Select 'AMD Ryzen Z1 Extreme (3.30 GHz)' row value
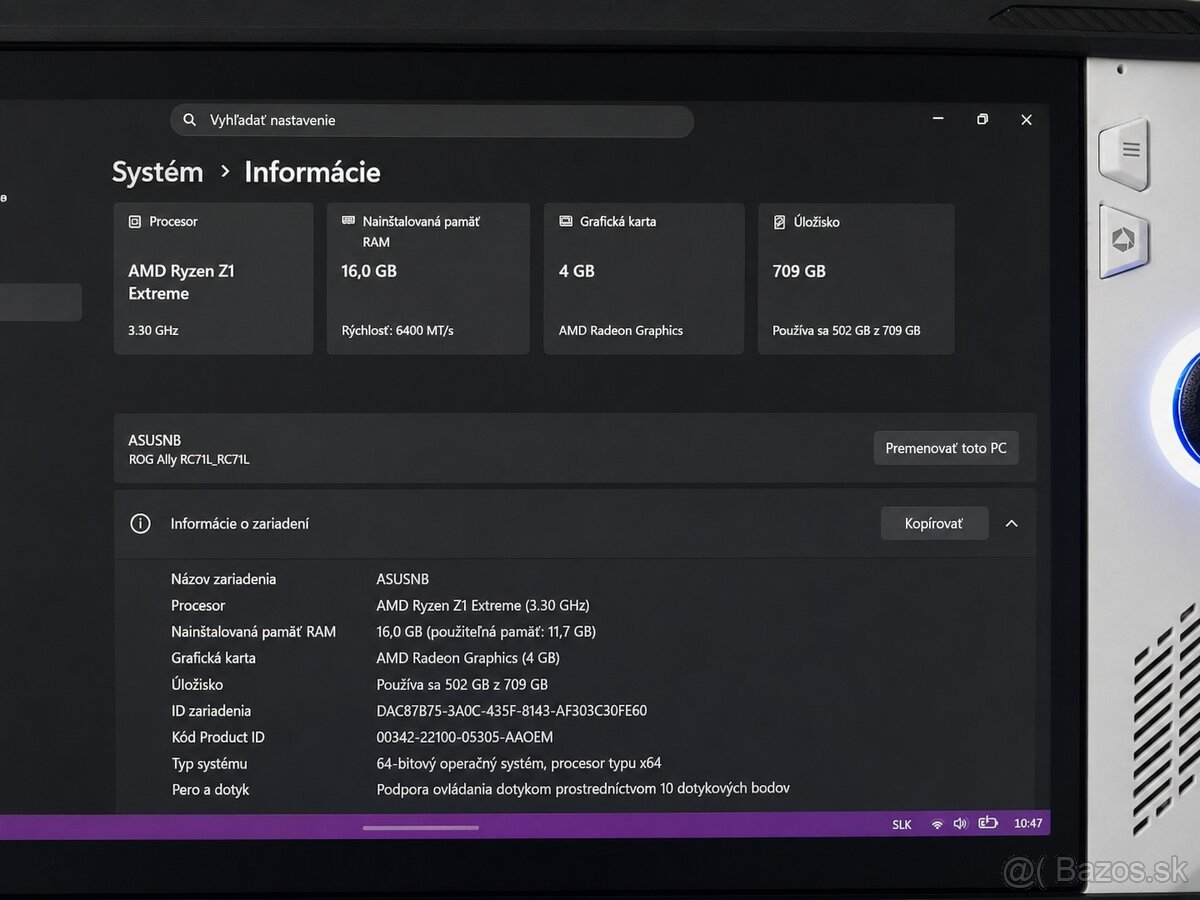The image size is (1200, 900). pyautogui.click(x=483, y=605)
